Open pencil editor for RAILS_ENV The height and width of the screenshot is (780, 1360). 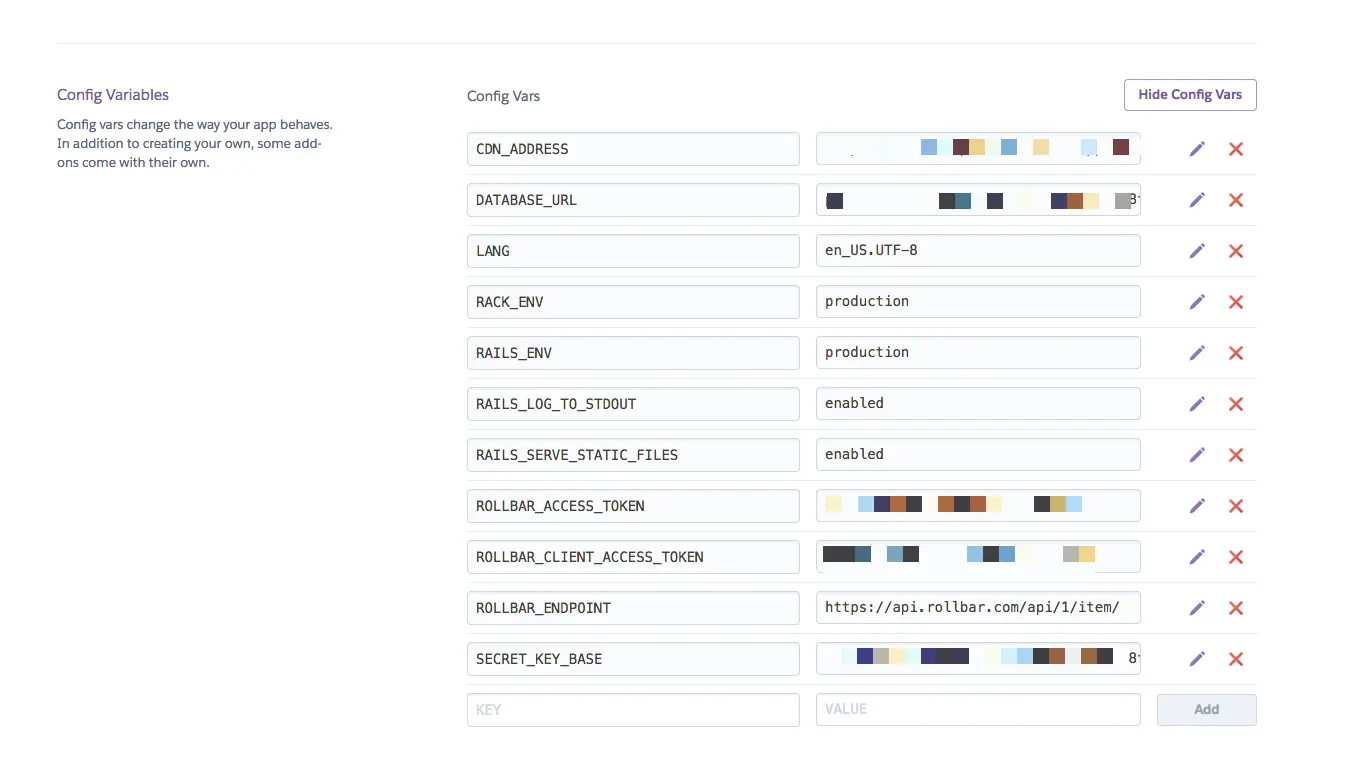click(x=1197, y=353)
